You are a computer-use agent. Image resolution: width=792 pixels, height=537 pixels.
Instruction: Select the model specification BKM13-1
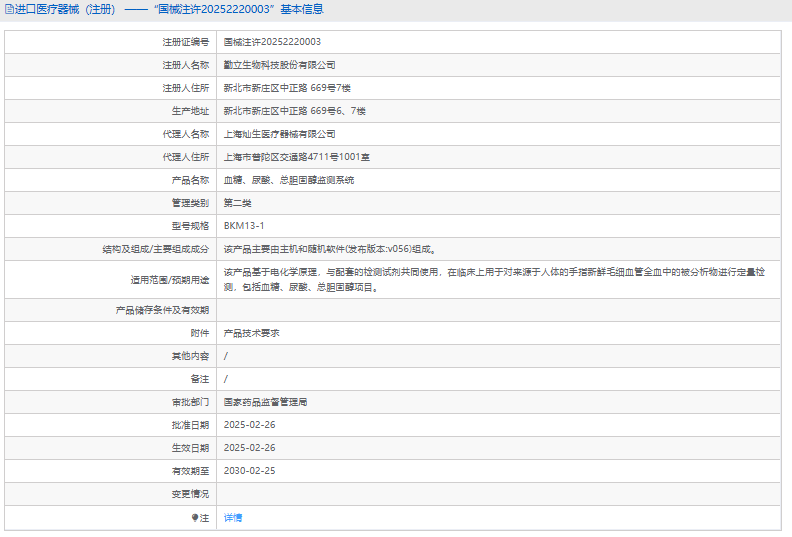click(x=244, y=226)
